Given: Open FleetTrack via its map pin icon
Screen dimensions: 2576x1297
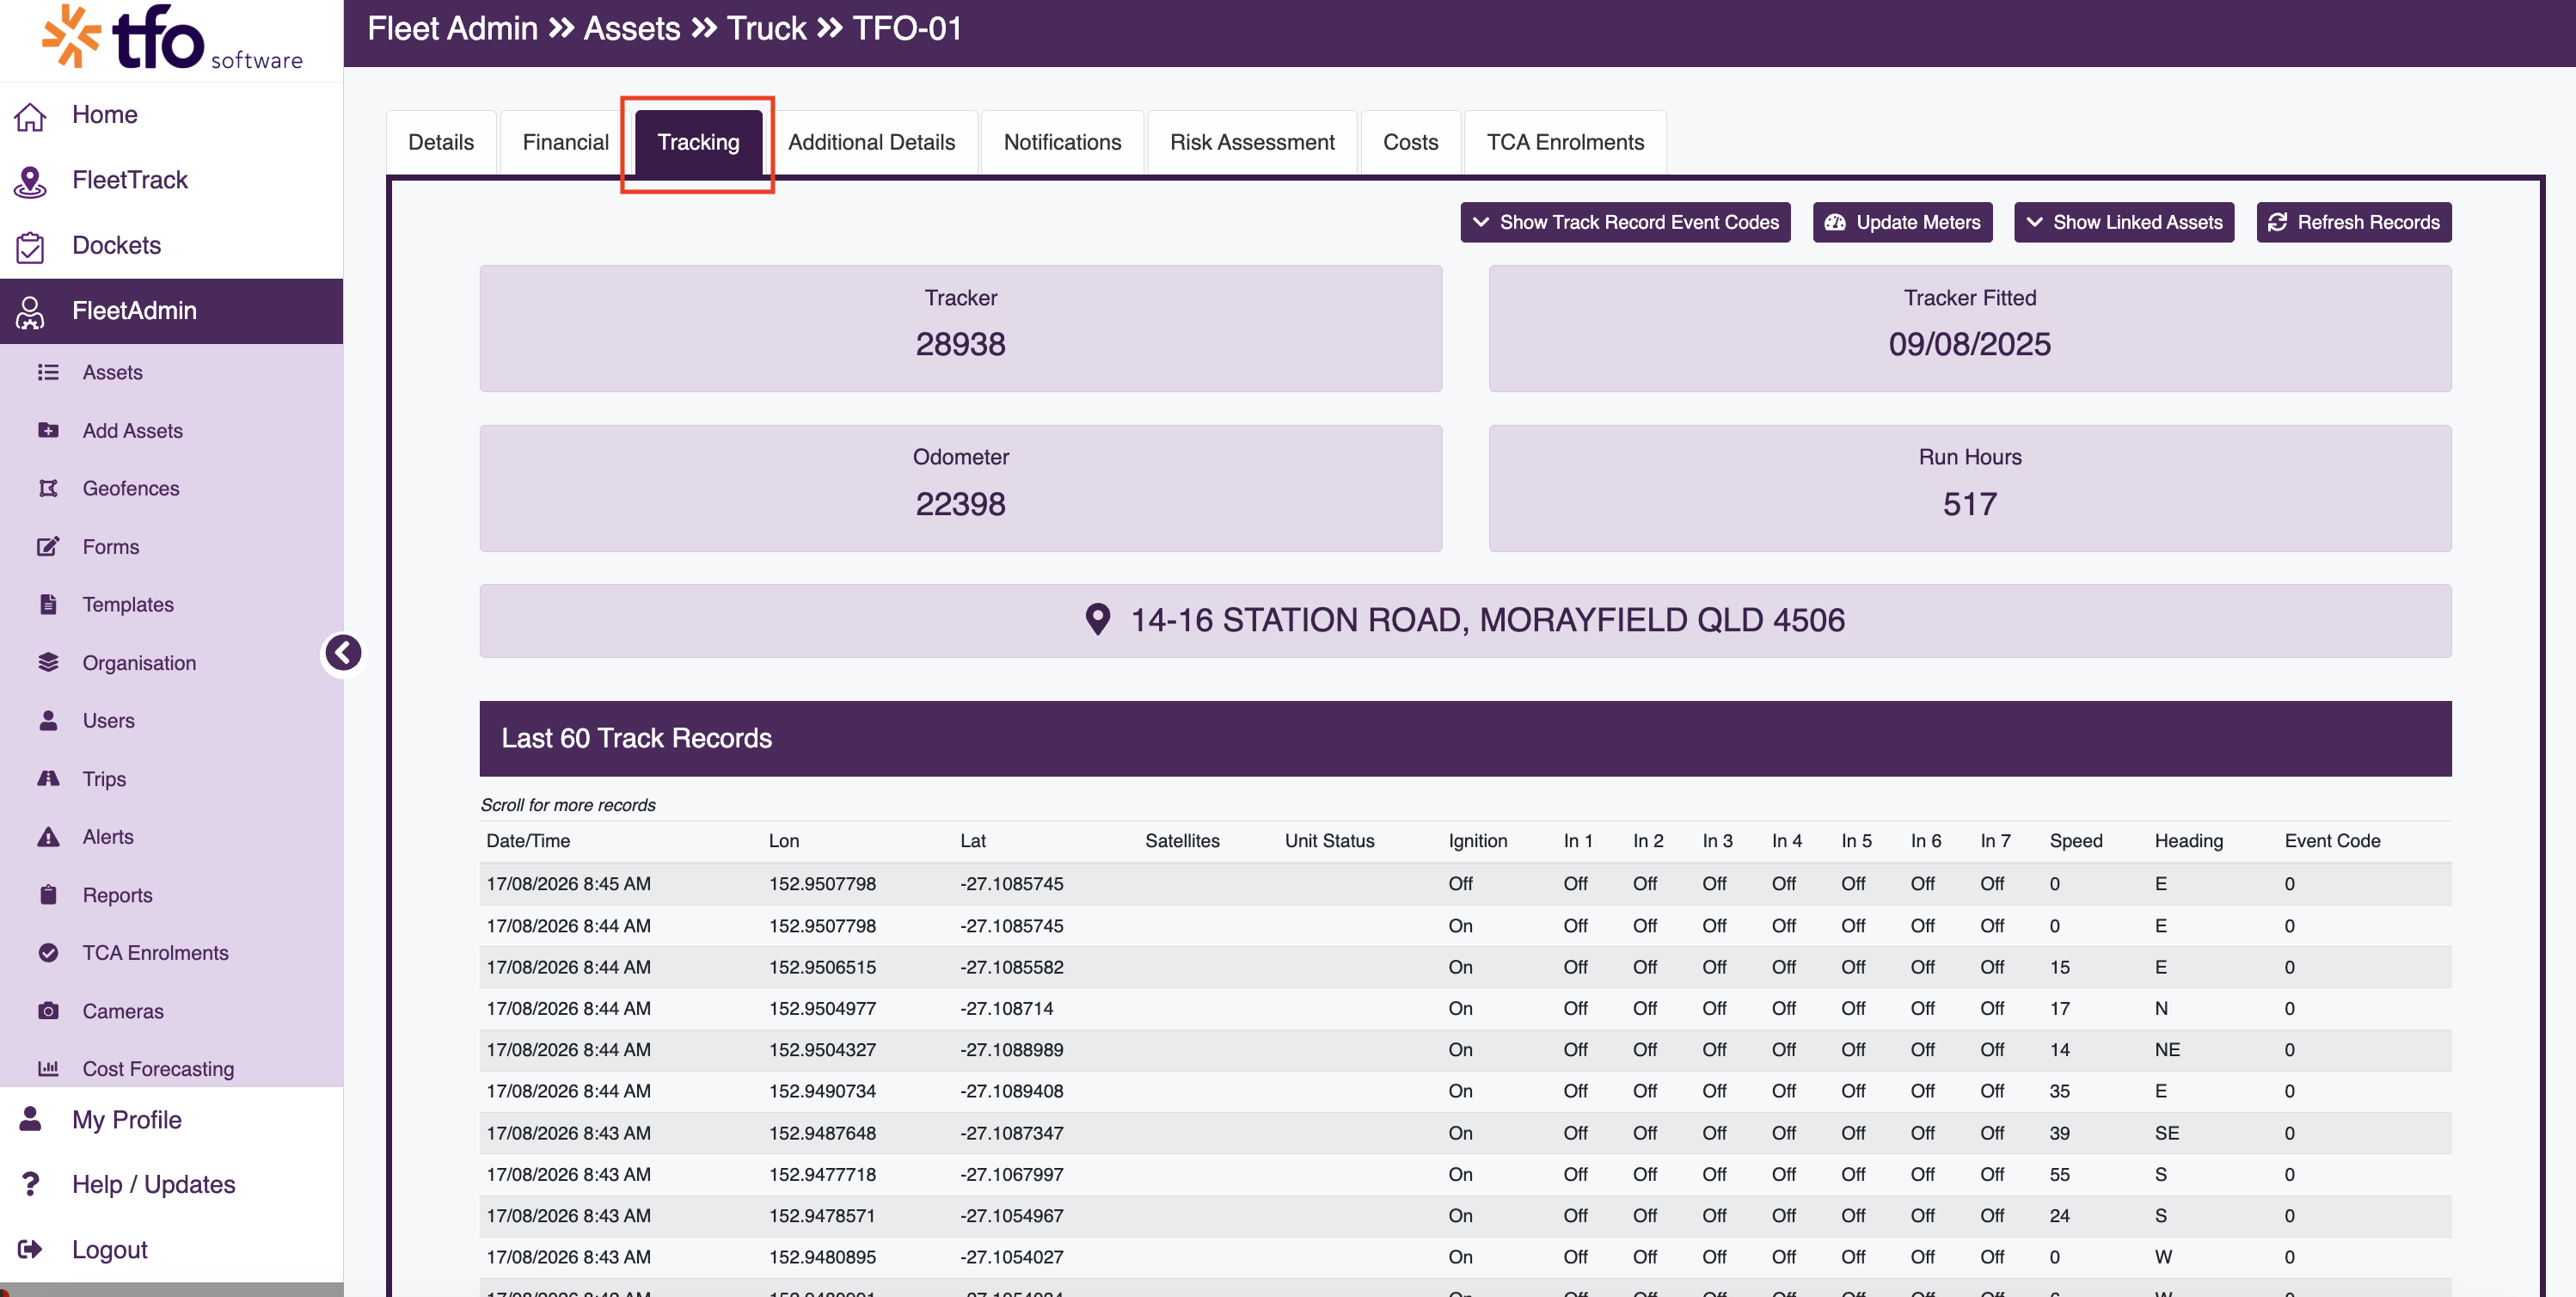Looking at the screenshot, I should [30, 181].
